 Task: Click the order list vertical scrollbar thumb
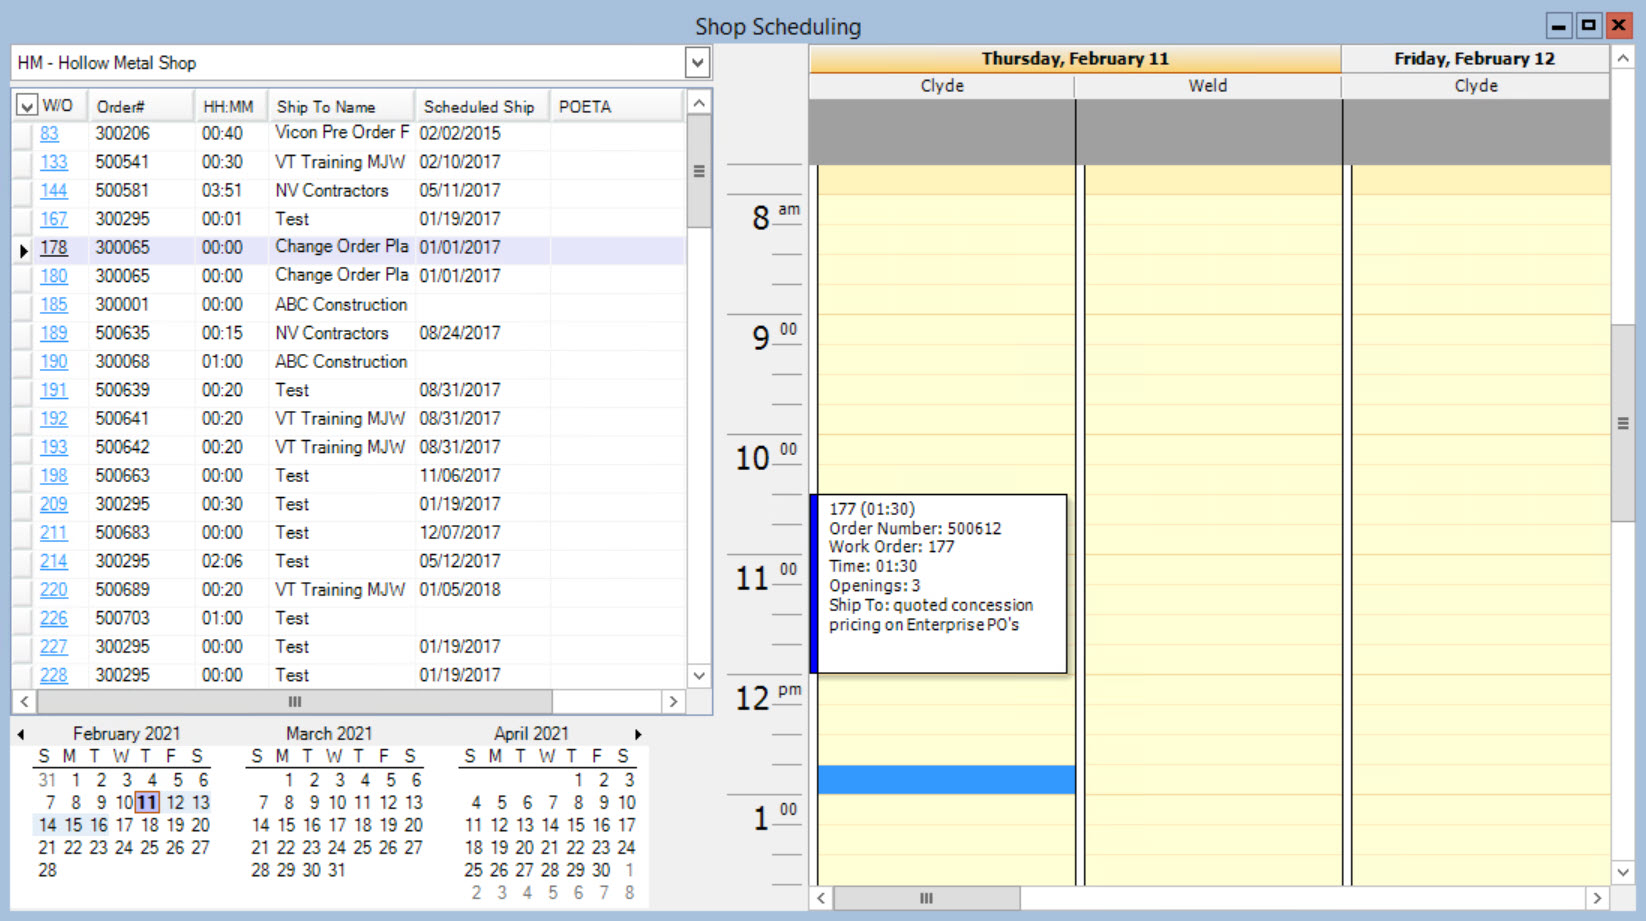pyautogui.click(x=699, y=171)
